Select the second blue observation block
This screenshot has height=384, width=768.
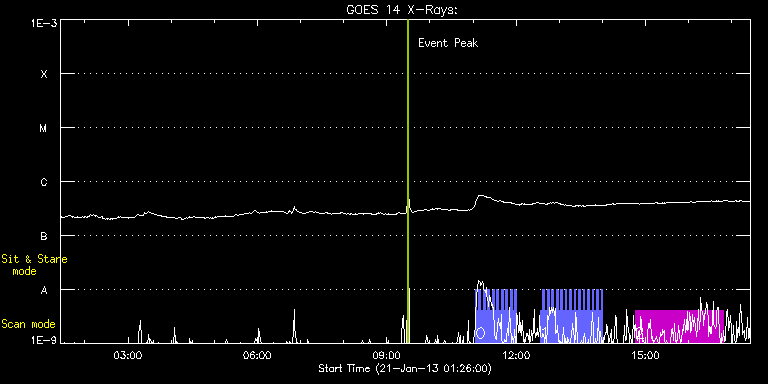(x=572, y=316)
